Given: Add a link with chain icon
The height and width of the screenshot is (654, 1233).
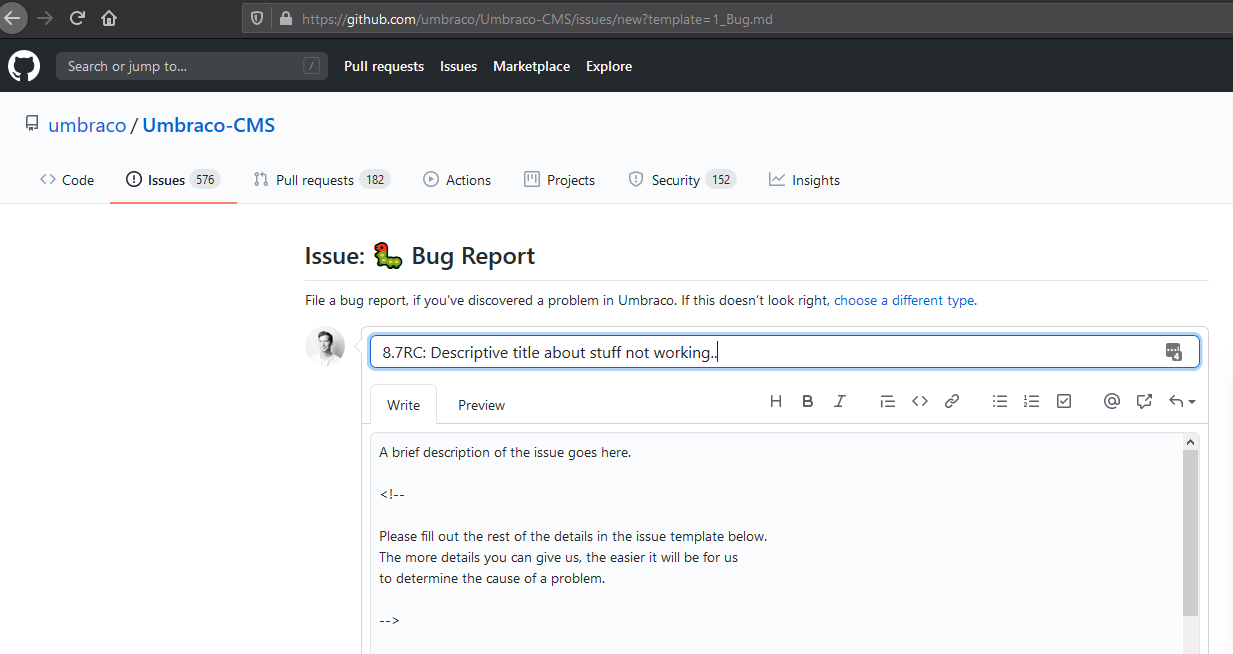Looking at the screenshot, I should (x=952, y=401).
